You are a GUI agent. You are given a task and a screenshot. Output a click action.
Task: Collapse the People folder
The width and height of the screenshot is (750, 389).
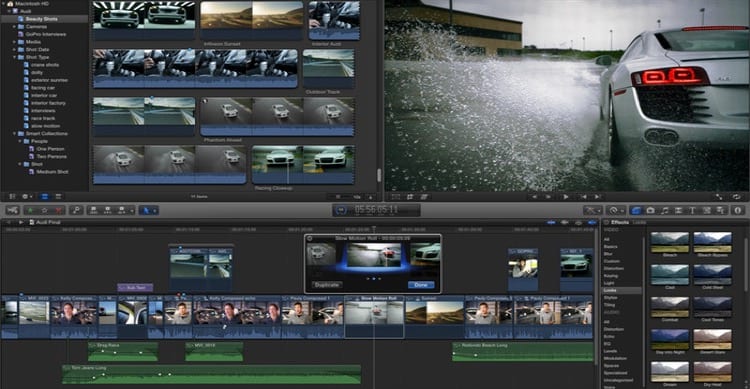(x=20, y=141)
